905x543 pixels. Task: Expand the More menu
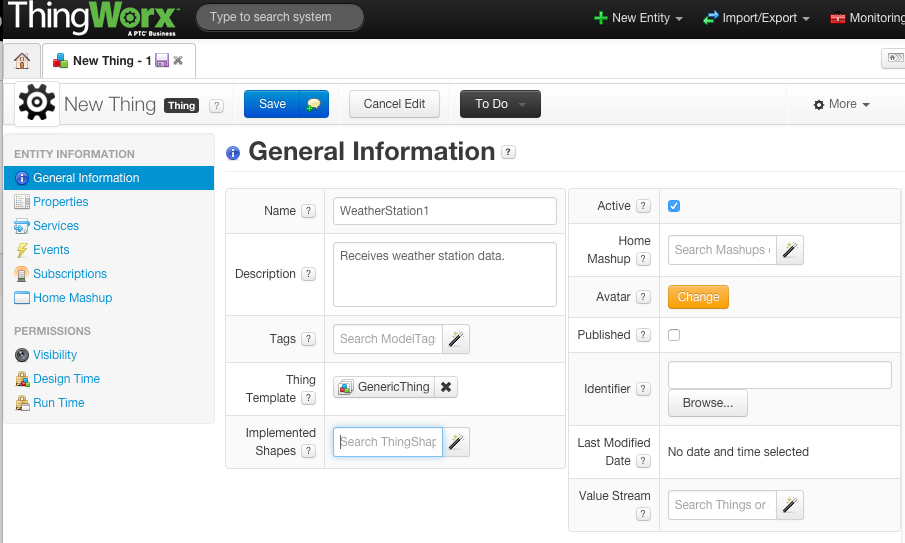(x=841, y=104)
